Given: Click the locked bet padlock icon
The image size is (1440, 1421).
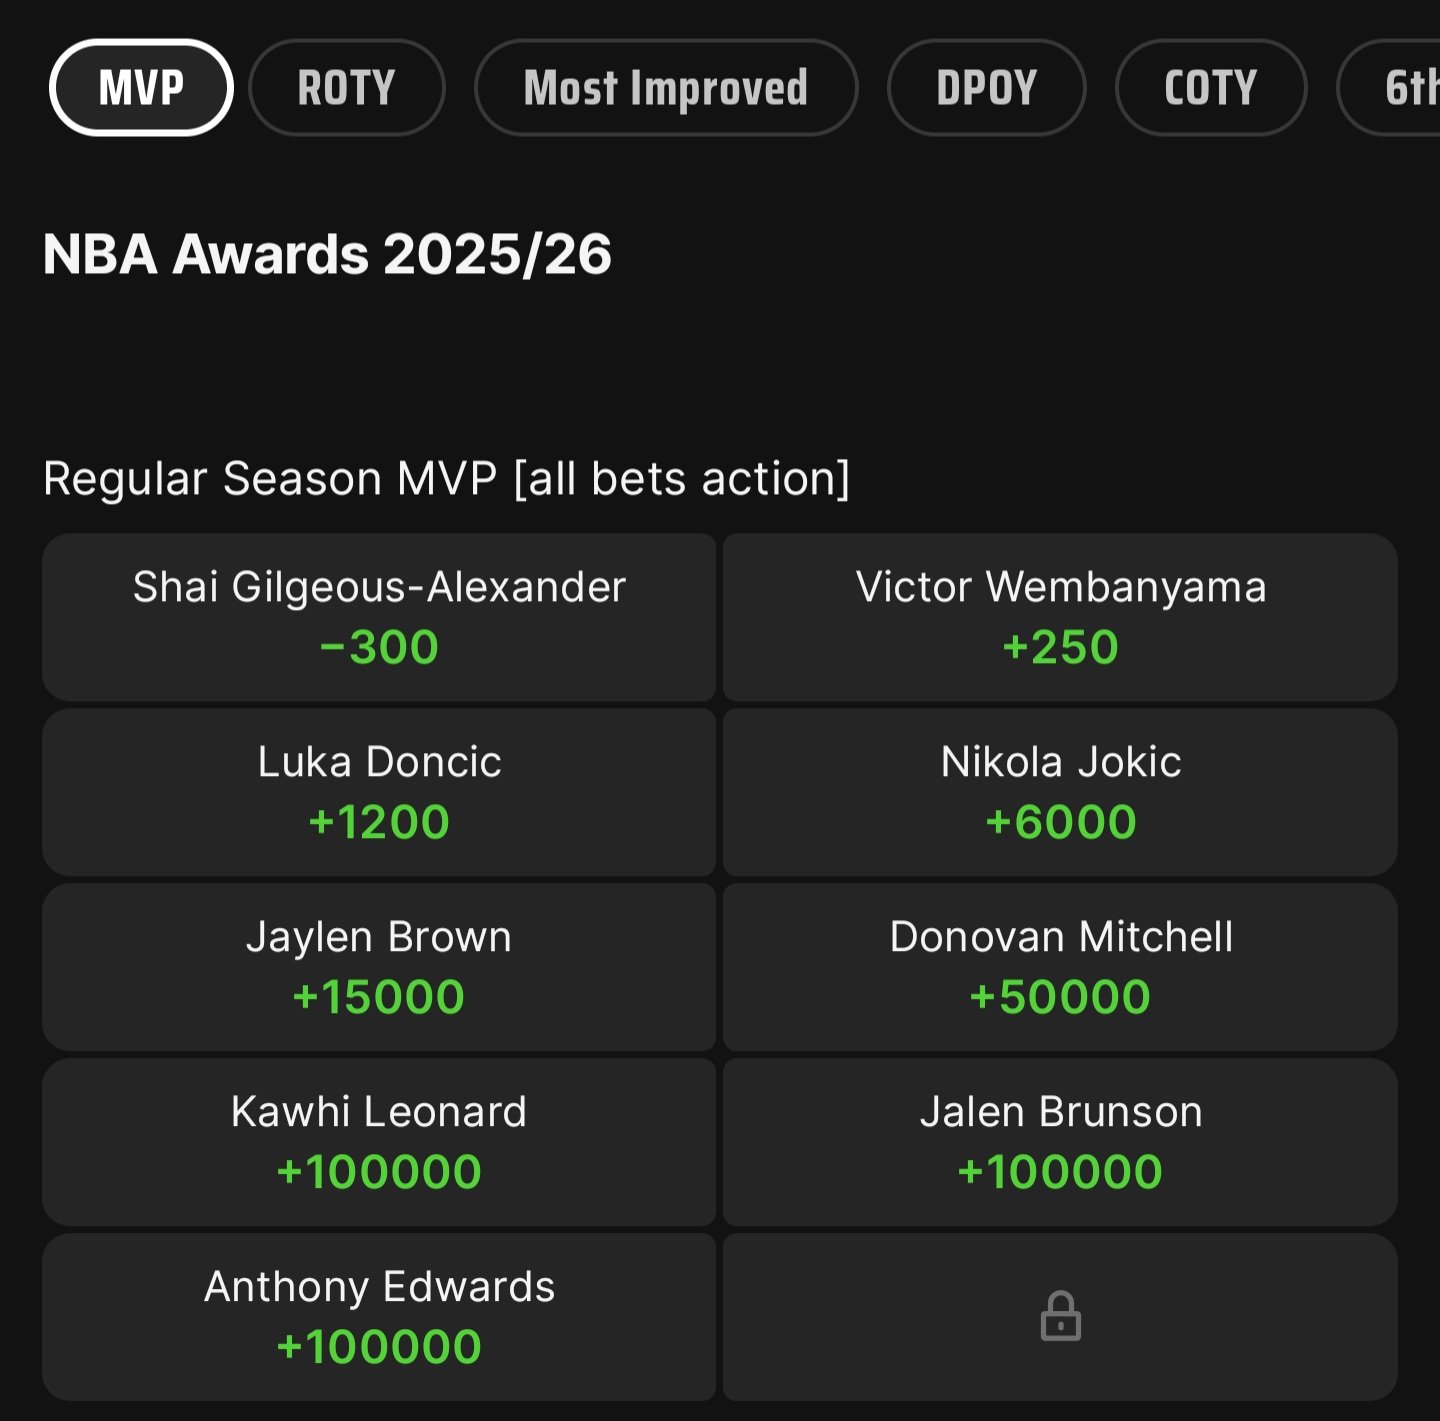Looking at the screenshot, I should pyautogui.click(x=1060, y=1316).
